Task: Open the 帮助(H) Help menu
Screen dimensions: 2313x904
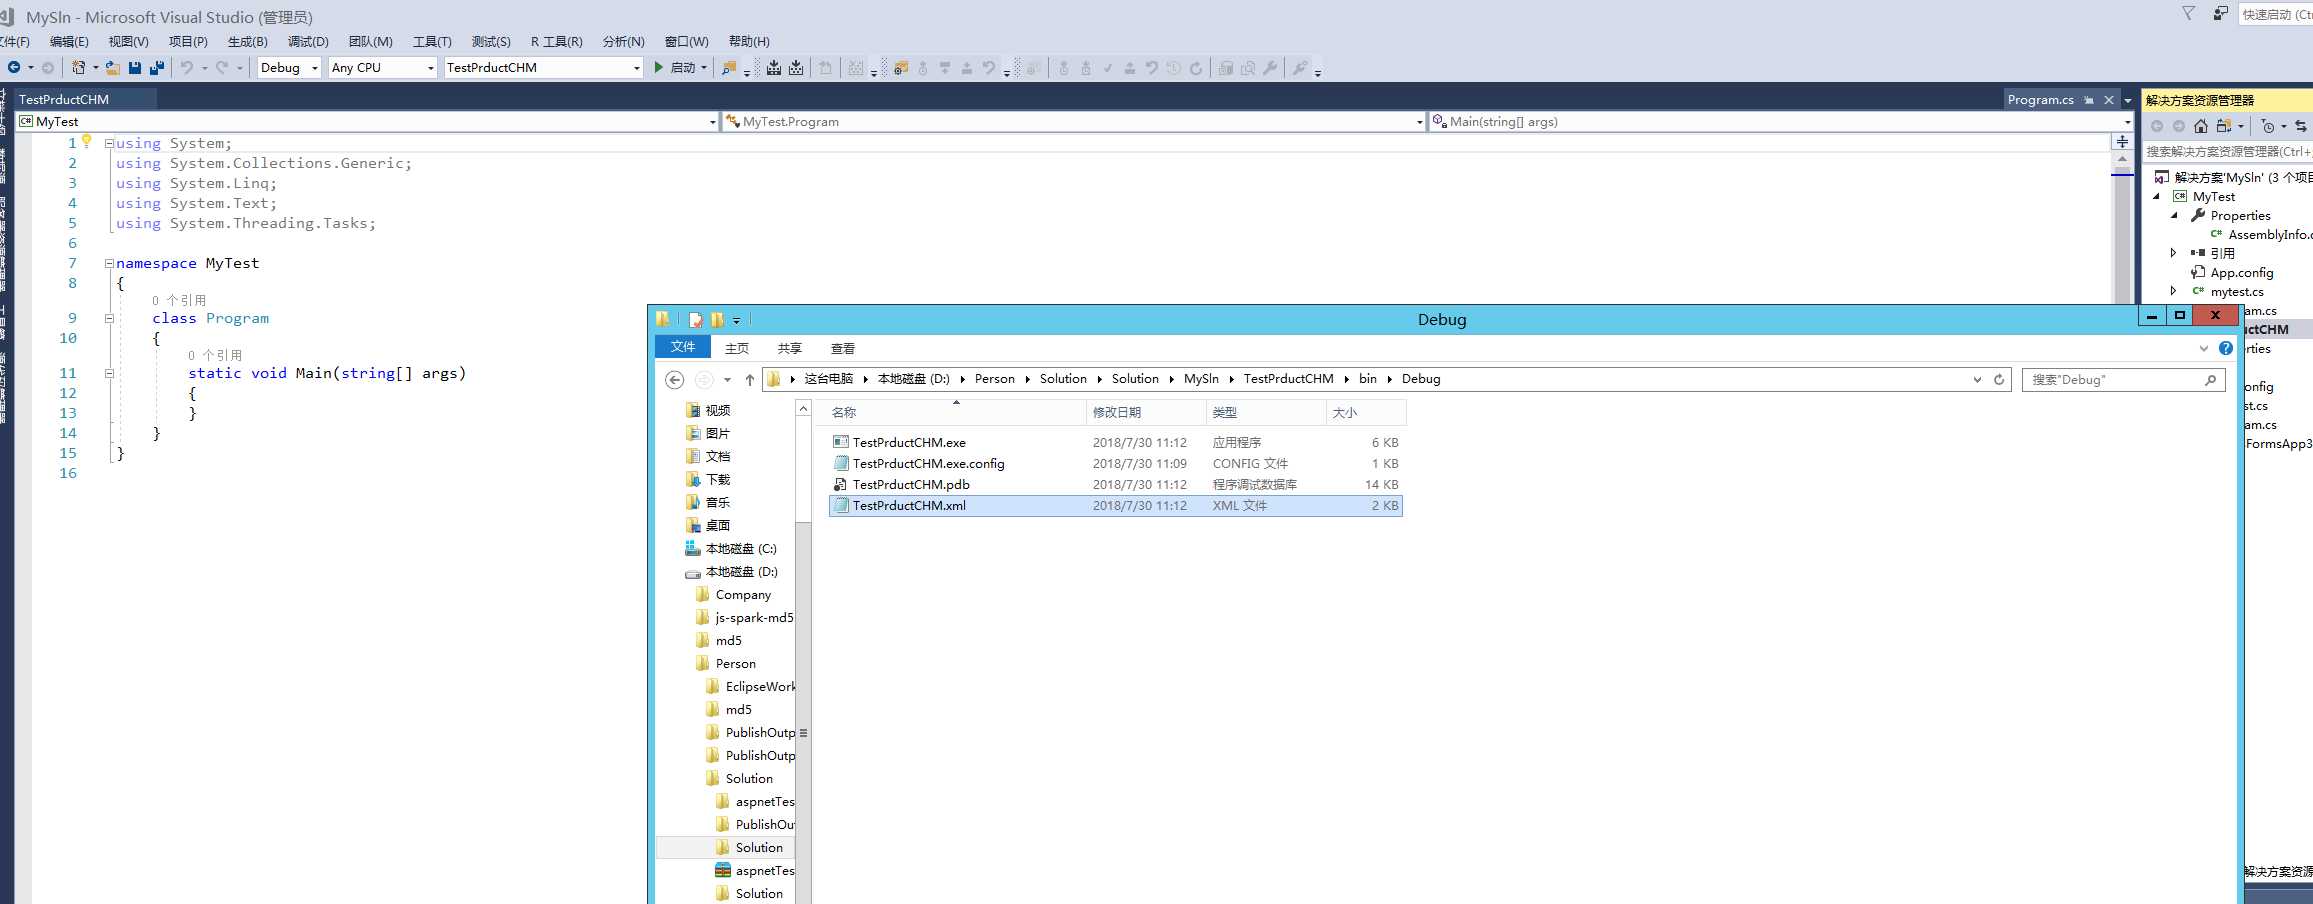Action: [x=749, y=42]
